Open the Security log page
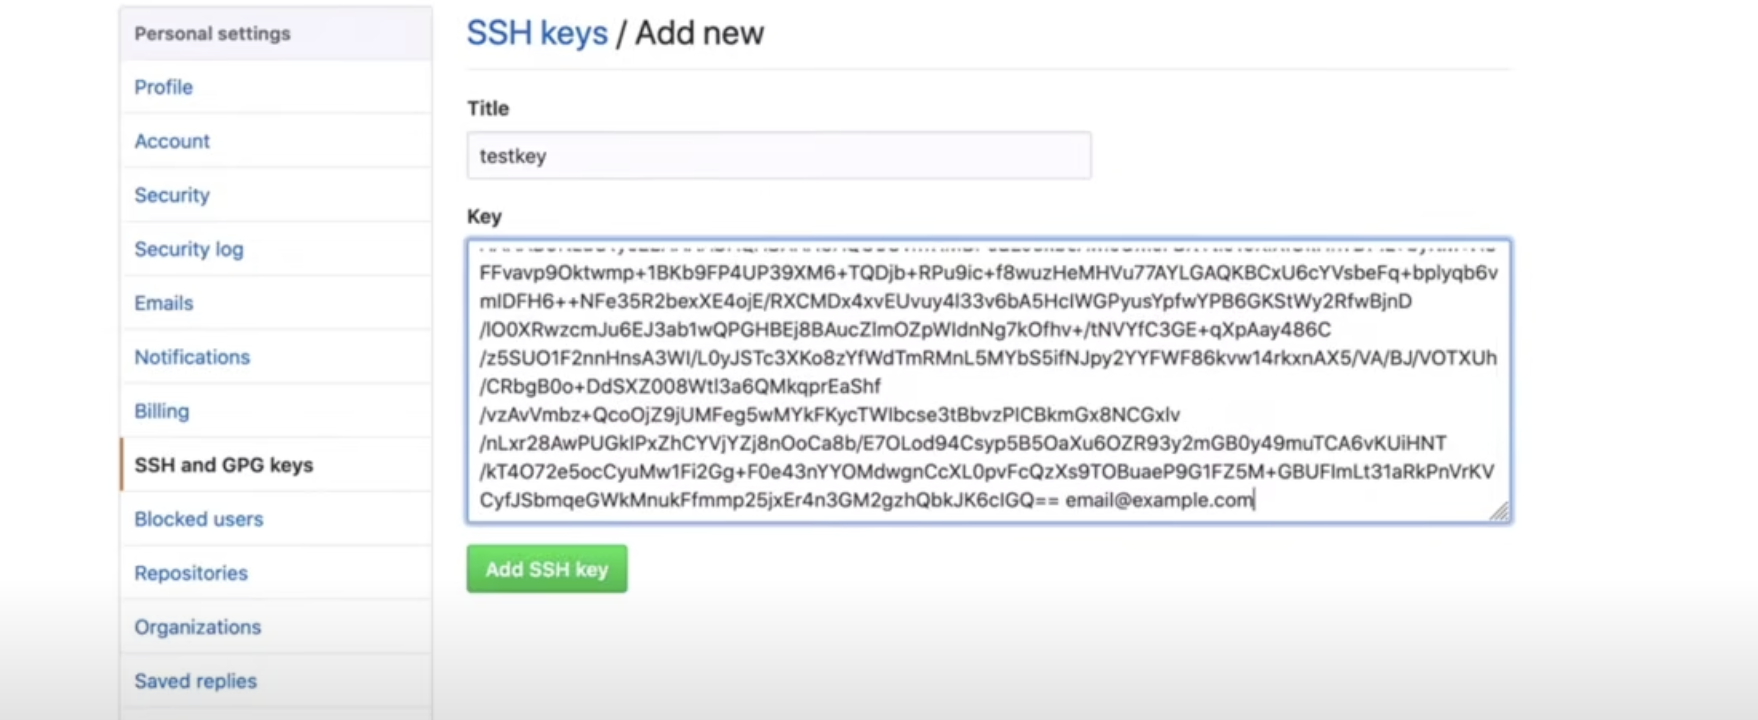Image resolution: width=1758 pixels, height=720 pixels. click(189, 249)
